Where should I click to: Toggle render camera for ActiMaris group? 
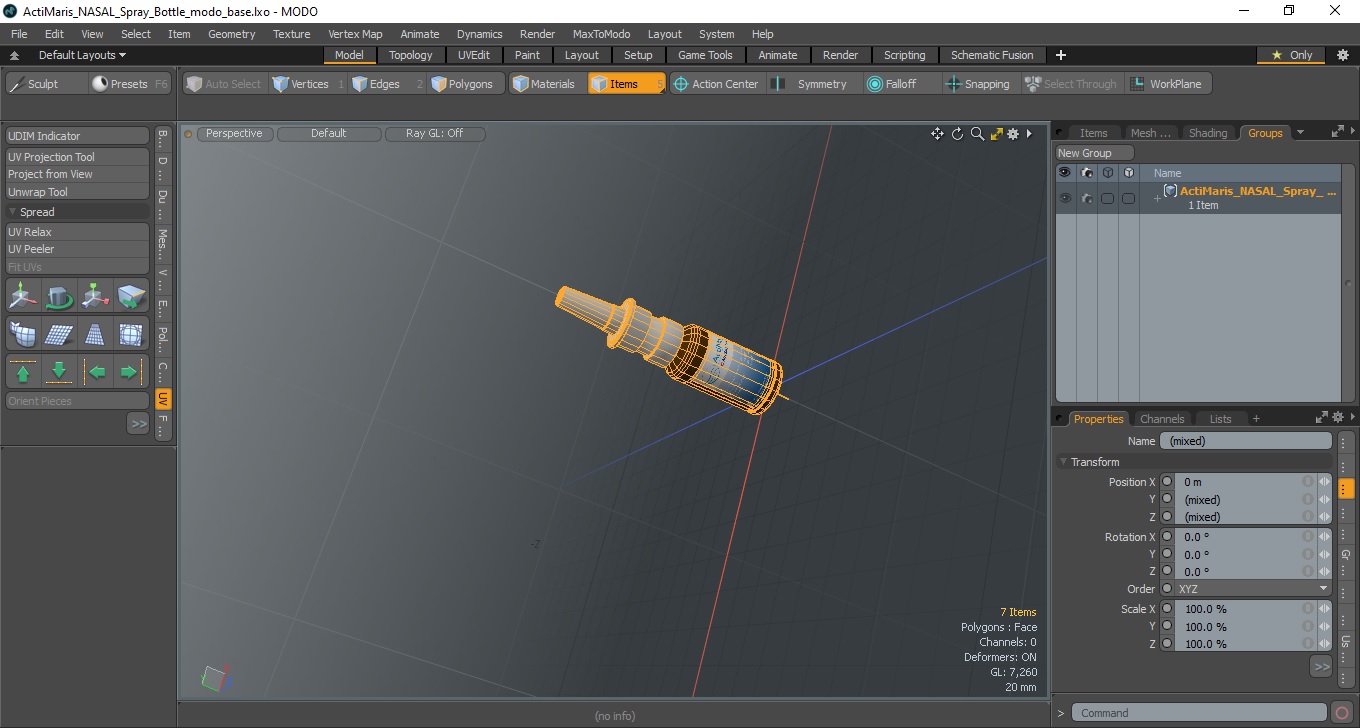(1086, 198)
